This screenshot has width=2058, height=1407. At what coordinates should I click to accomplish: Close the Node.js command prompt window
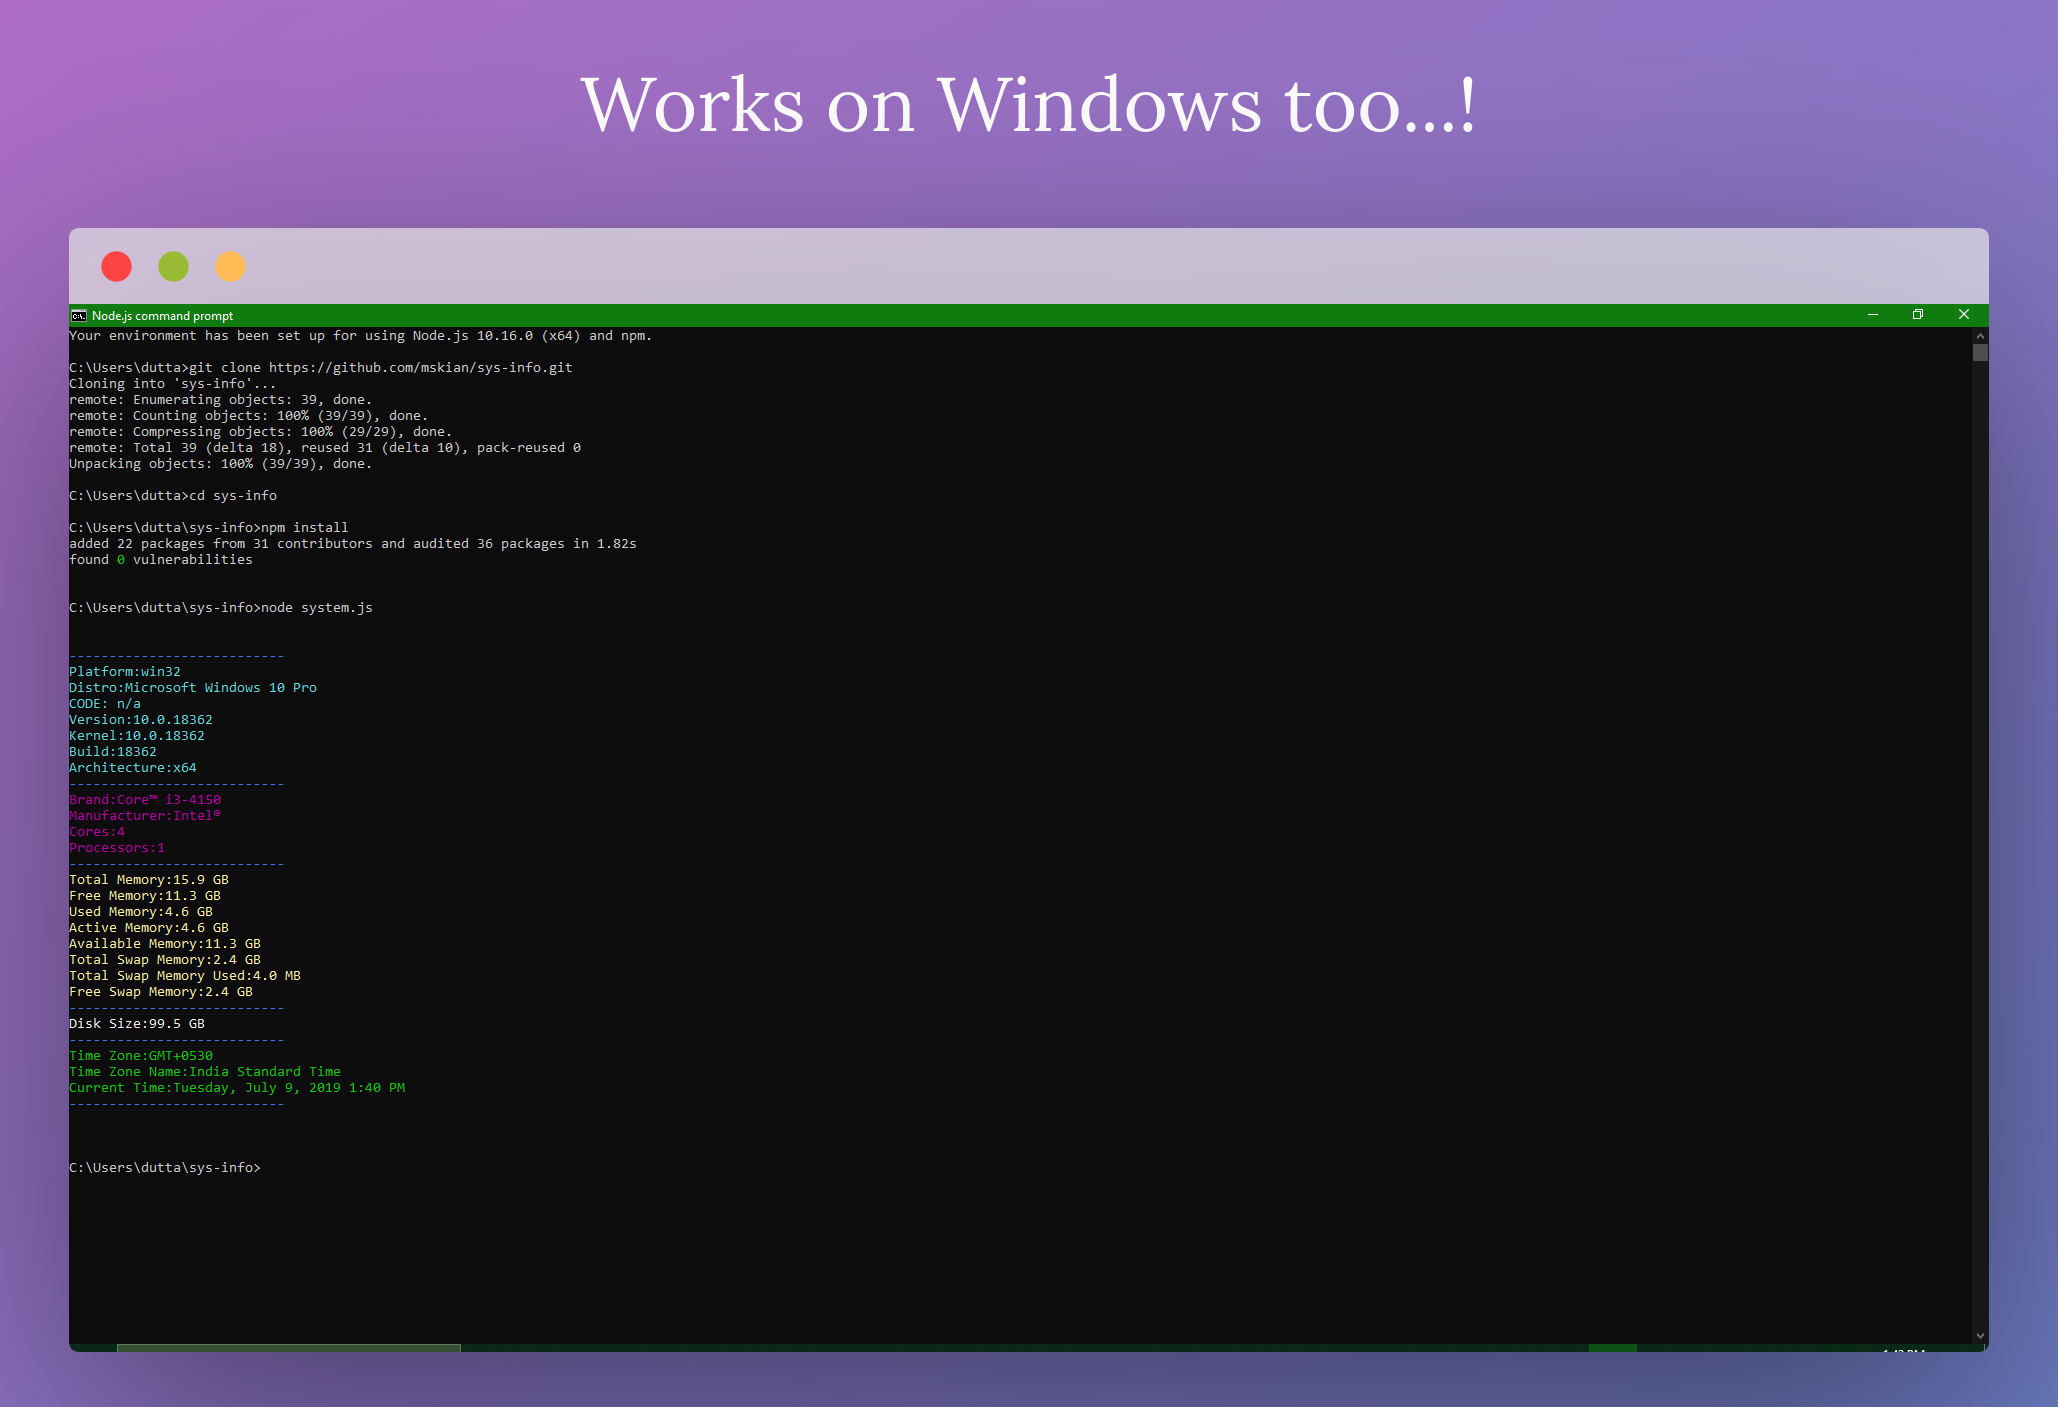[x=1963, y=315]
